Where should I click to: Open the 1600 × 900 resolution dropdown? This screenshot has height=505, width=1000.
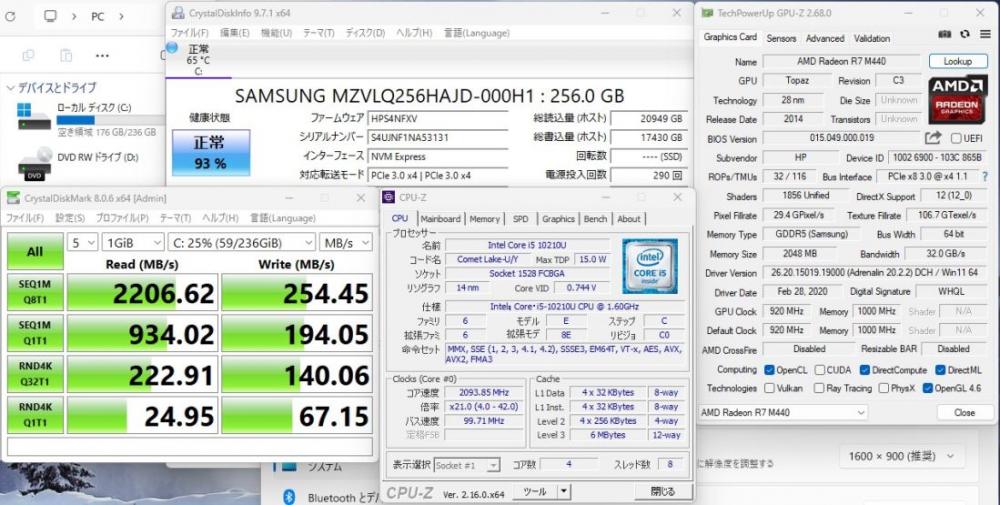point(901,456)
